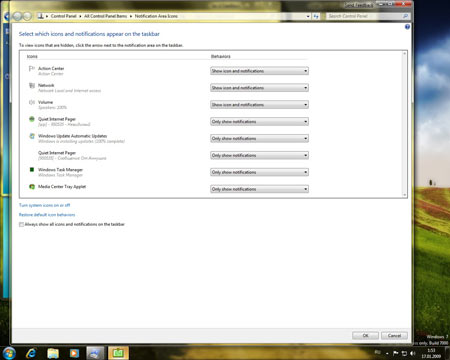Click the Network icon in icons list
Screen dimensions: 450x360
click(32, 86)
